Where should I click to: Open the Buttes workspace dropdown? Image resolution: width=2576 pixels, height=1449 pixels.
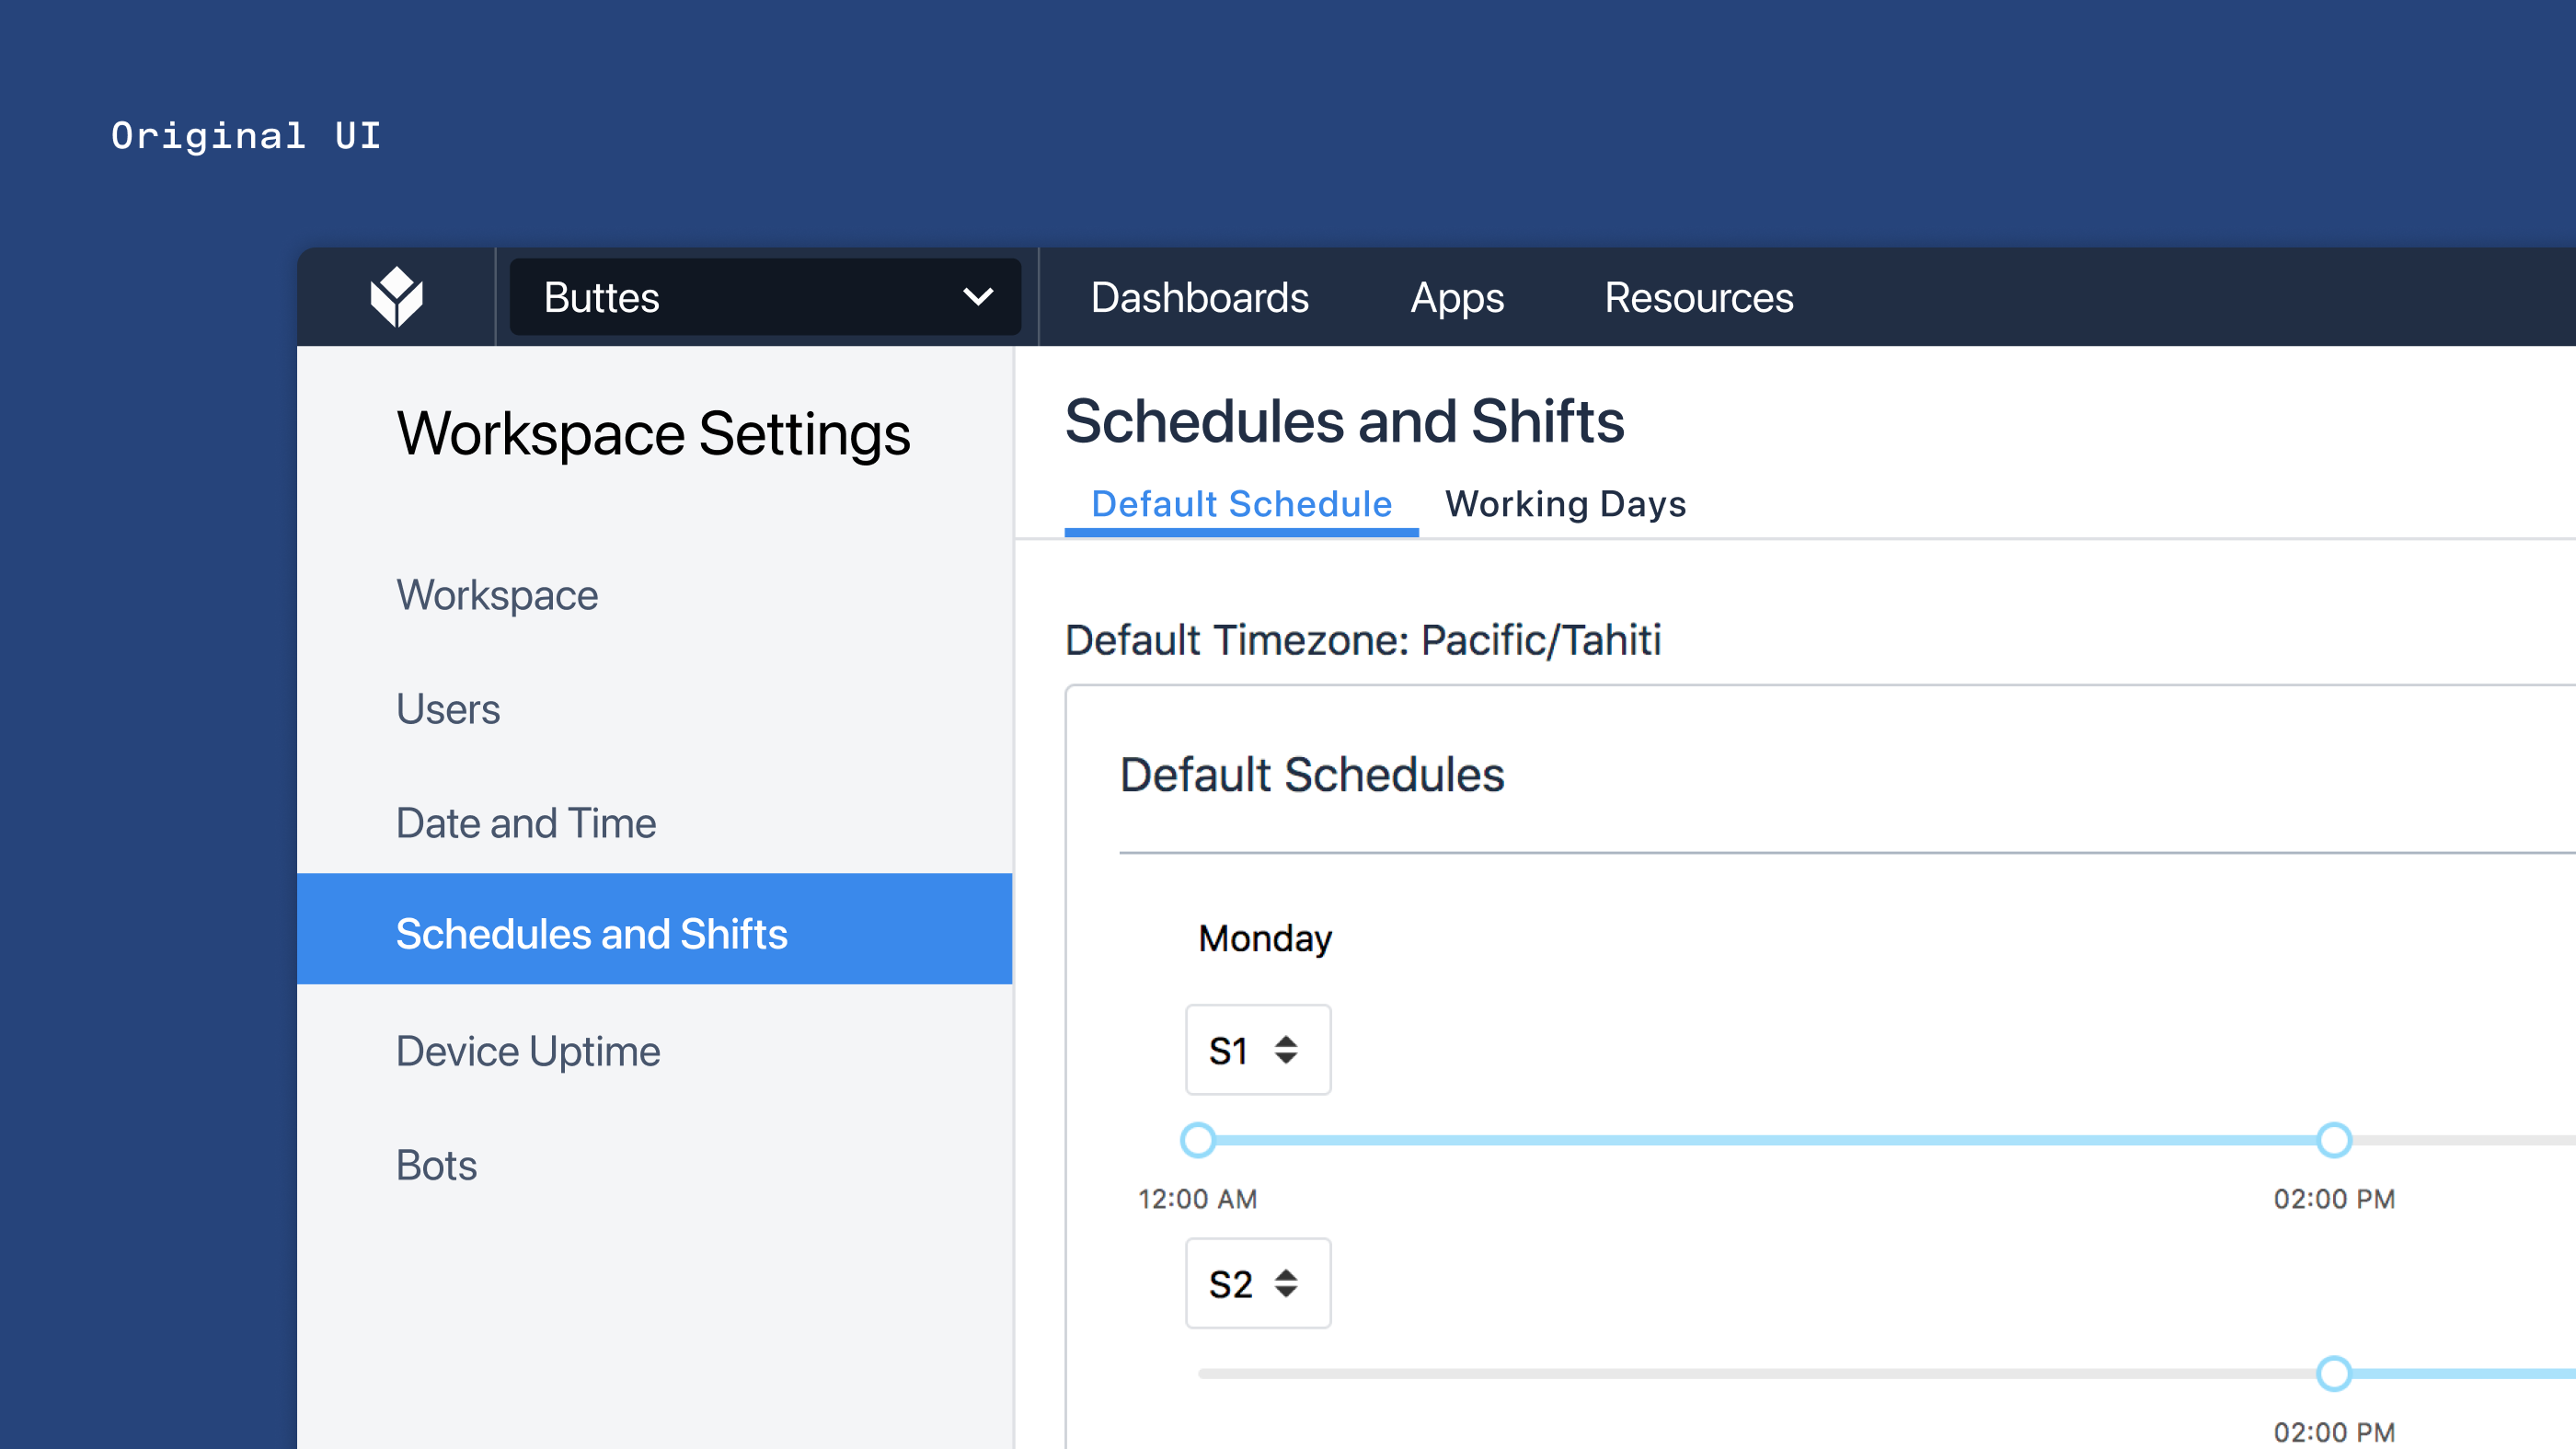764,297
